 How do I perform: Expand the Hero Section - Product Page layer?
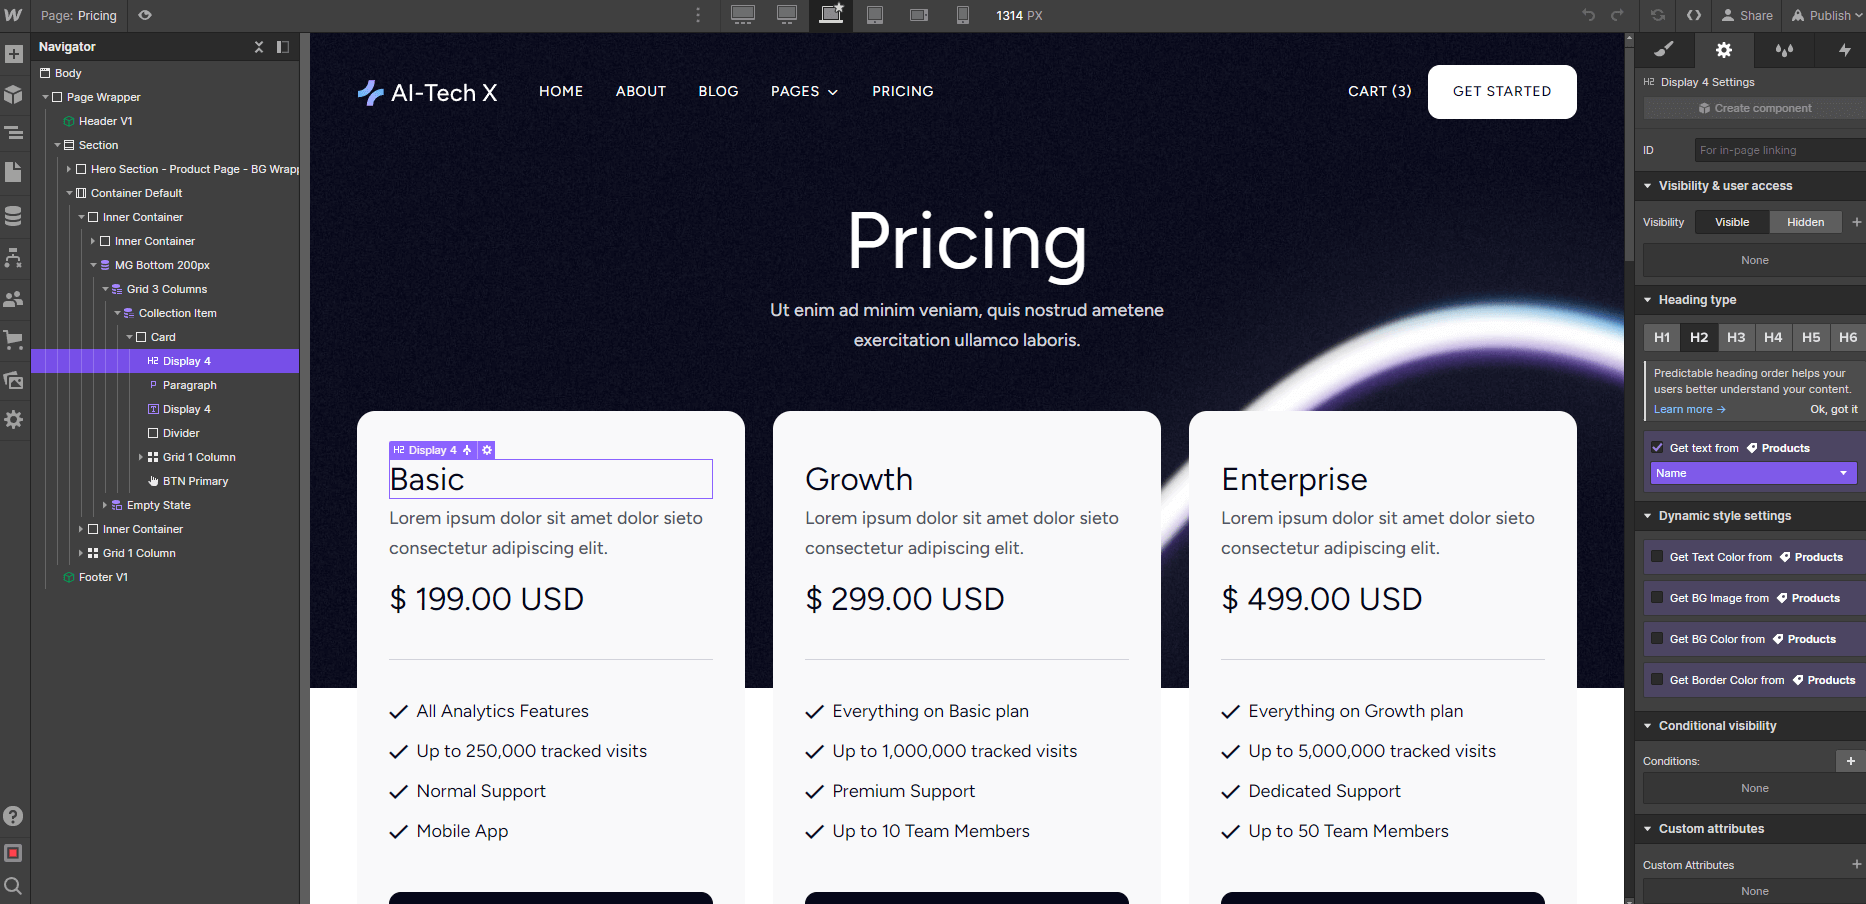tap(68, 168)
